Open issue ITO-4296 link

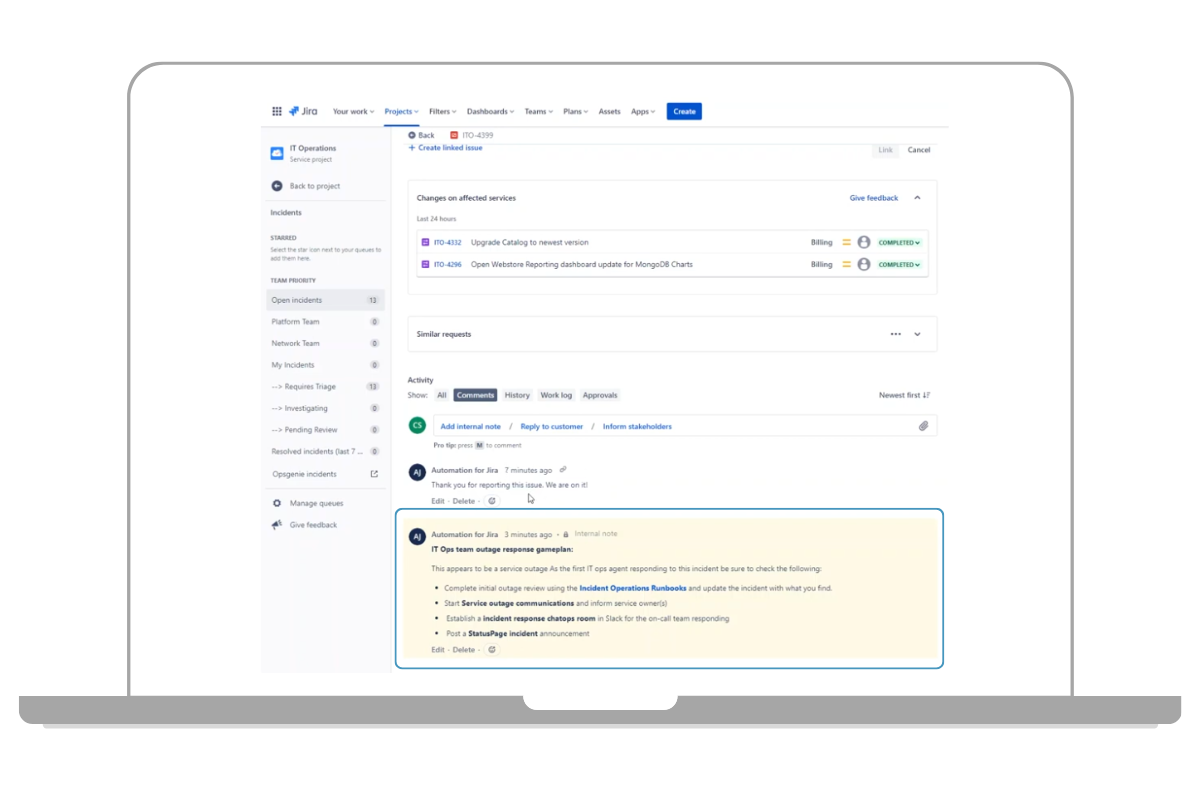pyautogui.click(x=448, y=265)
